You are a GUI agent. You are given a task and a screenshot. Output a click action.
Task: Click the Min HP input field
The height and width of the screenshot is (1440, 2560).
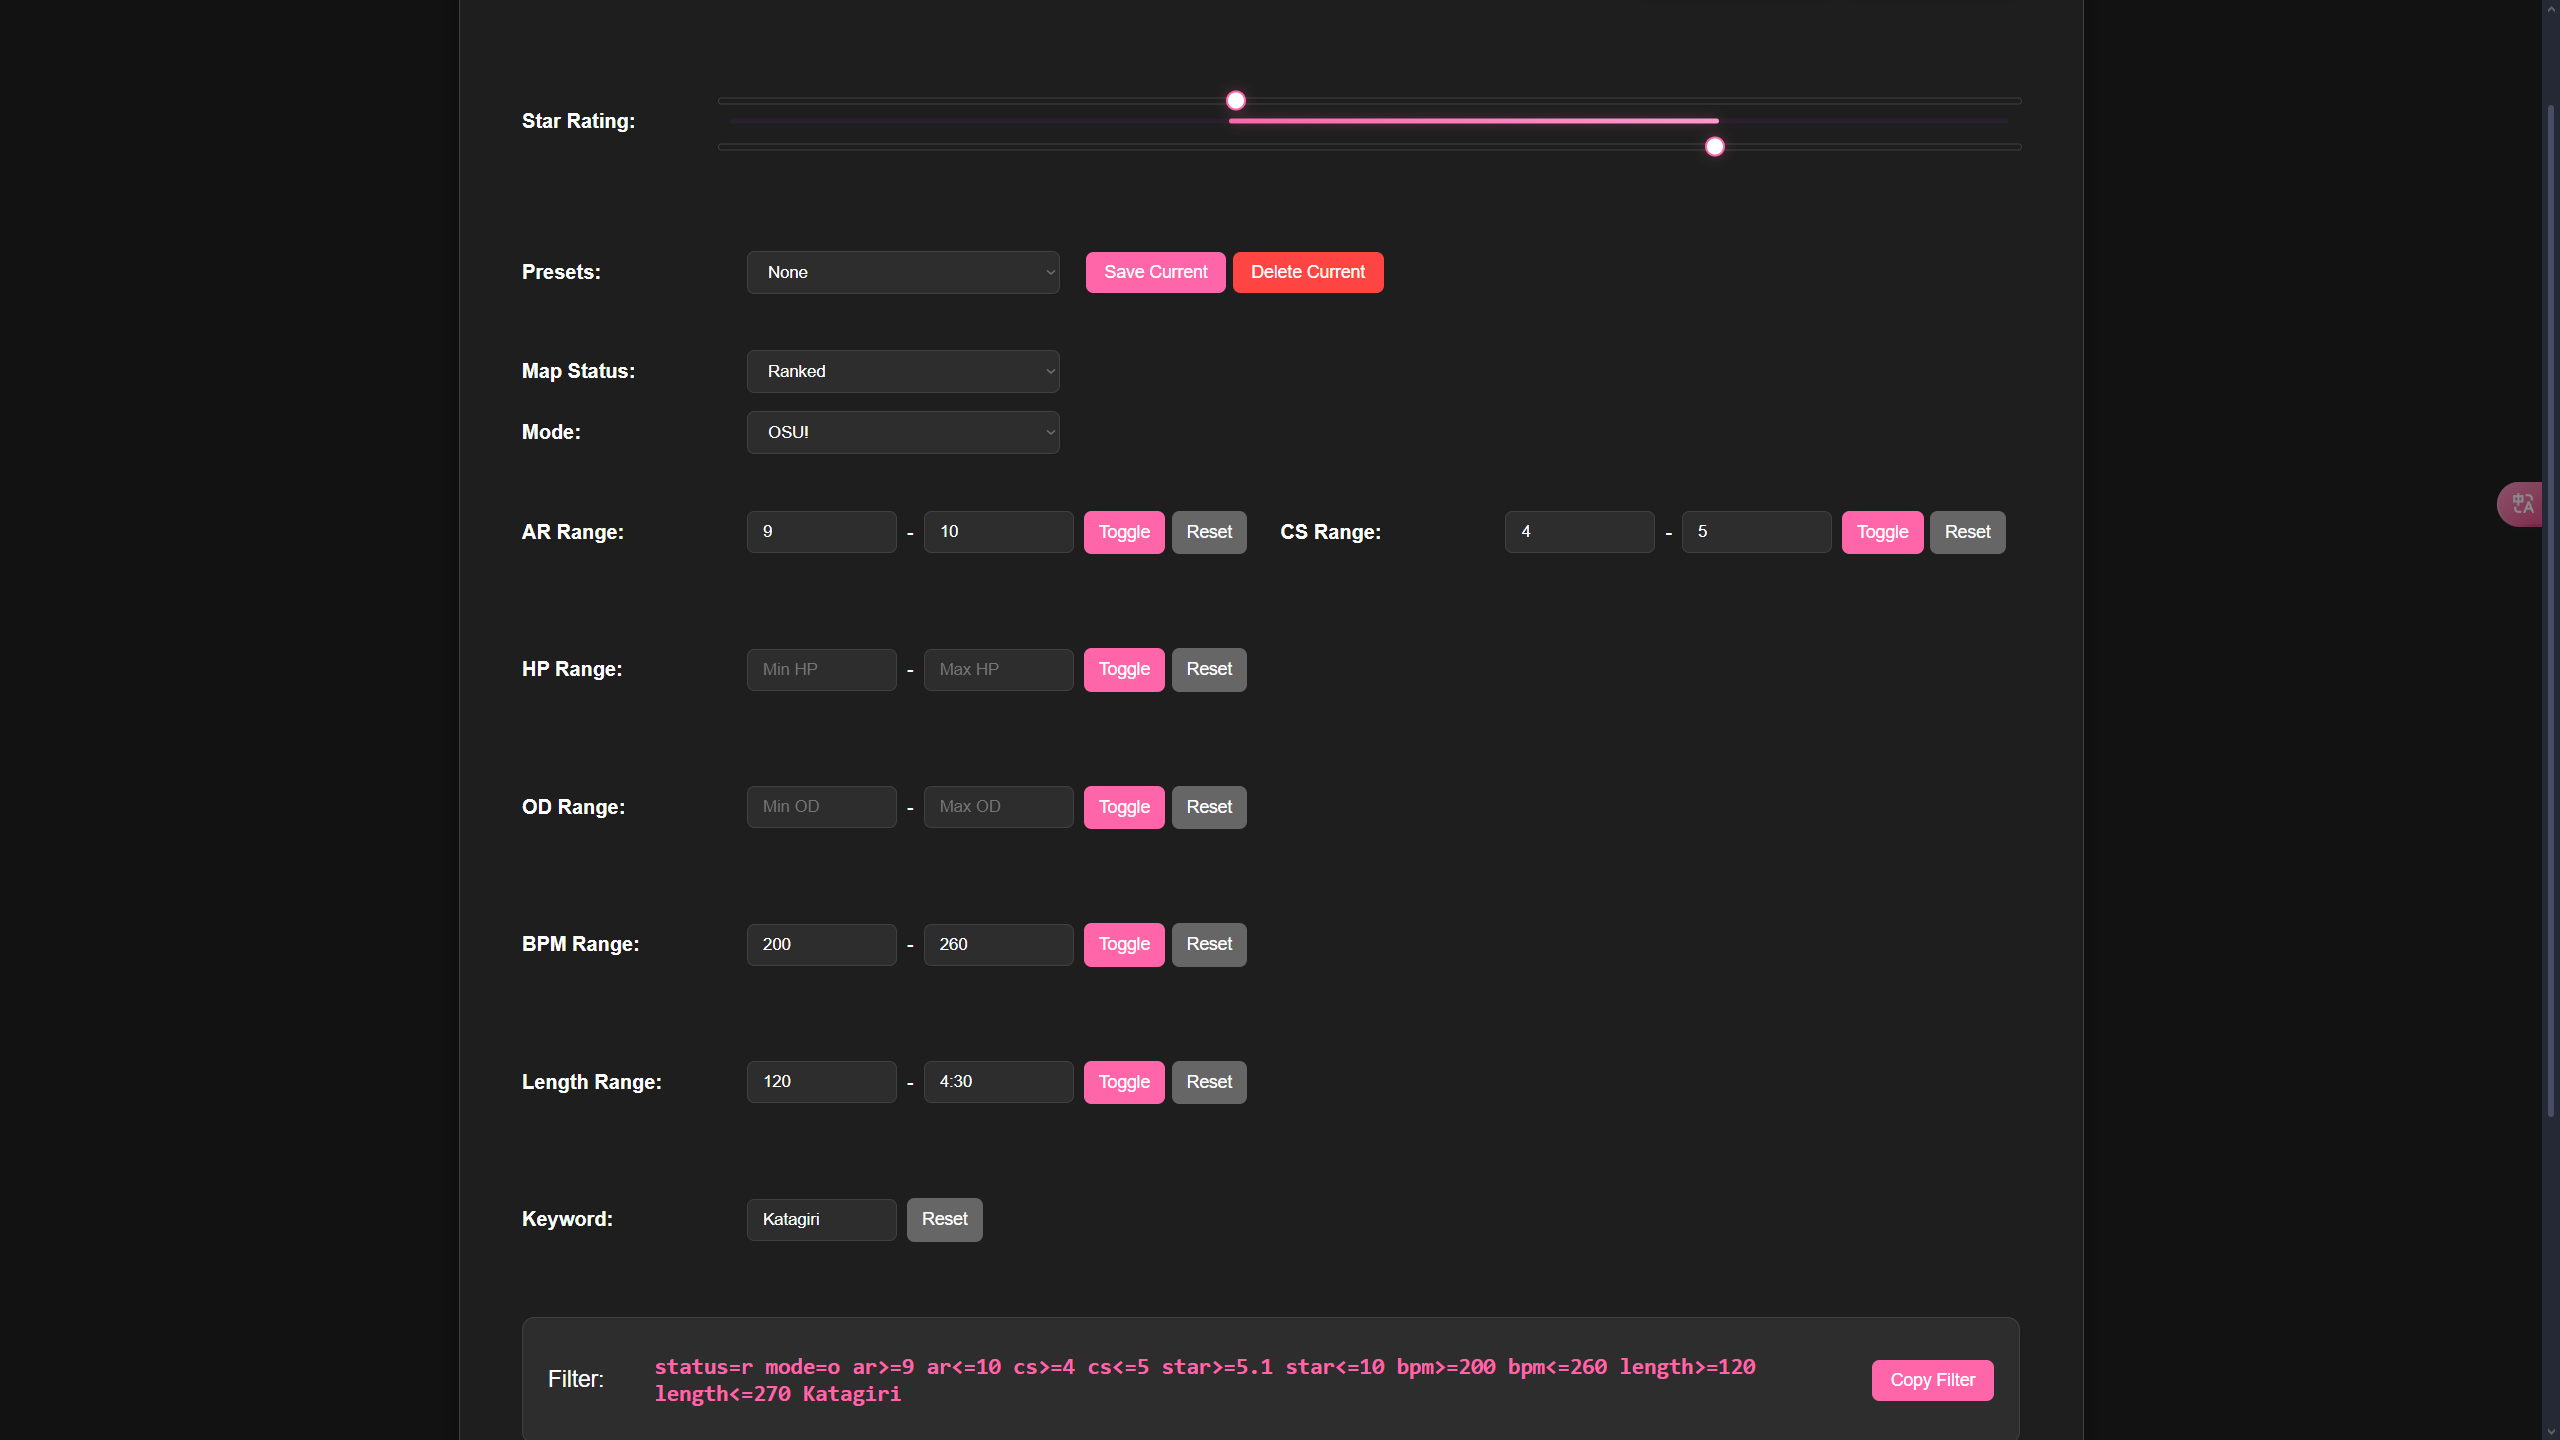821,669
